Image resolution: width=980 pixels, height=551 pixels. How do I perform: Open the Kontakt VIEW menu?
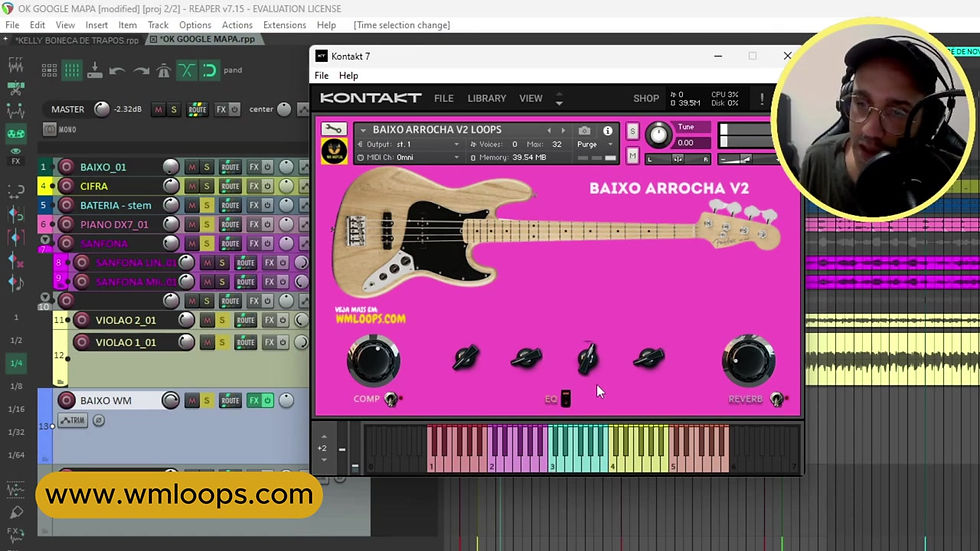531,99
